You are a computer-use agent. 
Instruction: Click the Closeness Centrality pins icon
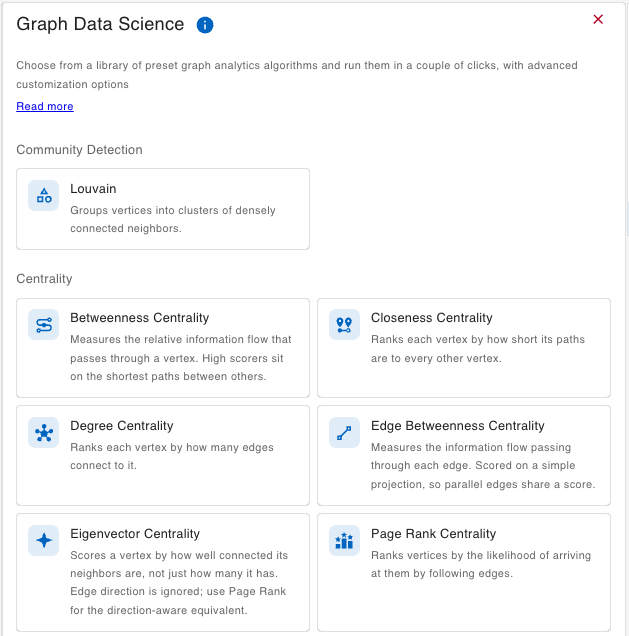point(344,325)
